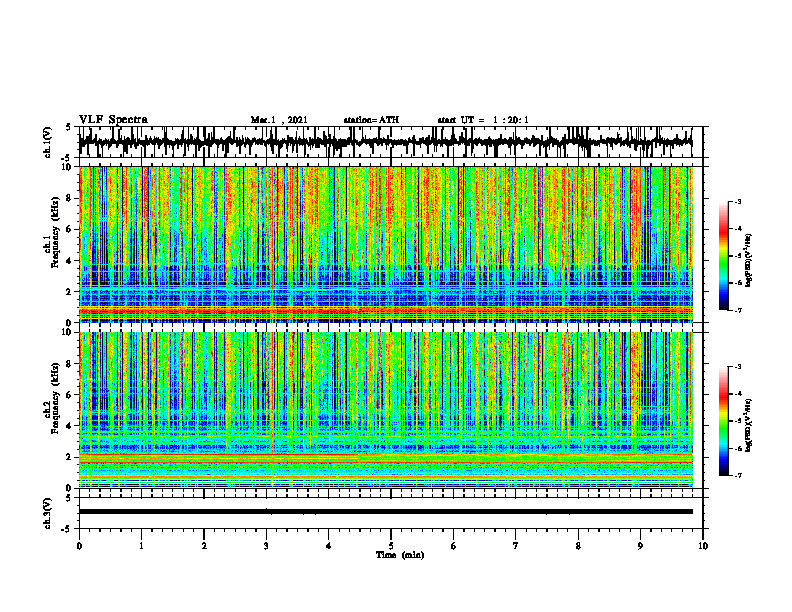The width and height of the screenshot is (792, 612).
Task: Click the 'station=ATH' header label
Action: coord(371,120)
